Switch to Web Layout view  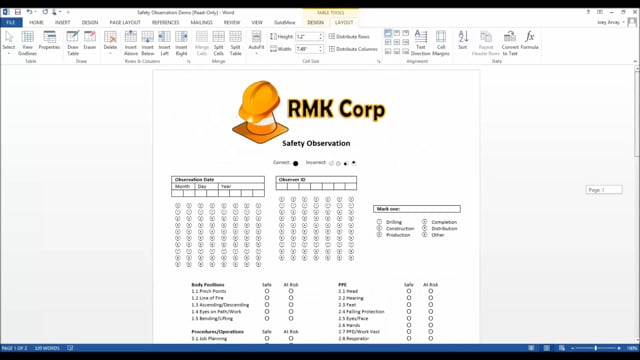pyautogui.click(x=562, y=348)
